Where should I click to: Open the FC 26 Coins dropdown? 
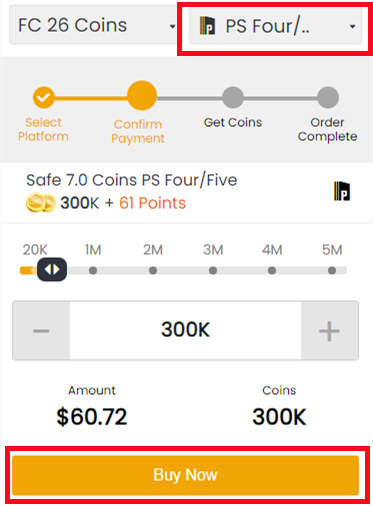coord(93,25)
